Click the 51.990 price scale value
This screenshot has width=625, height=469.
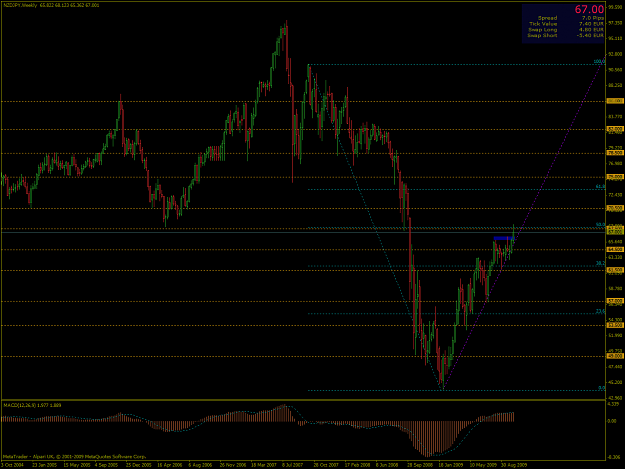(615, 336)
